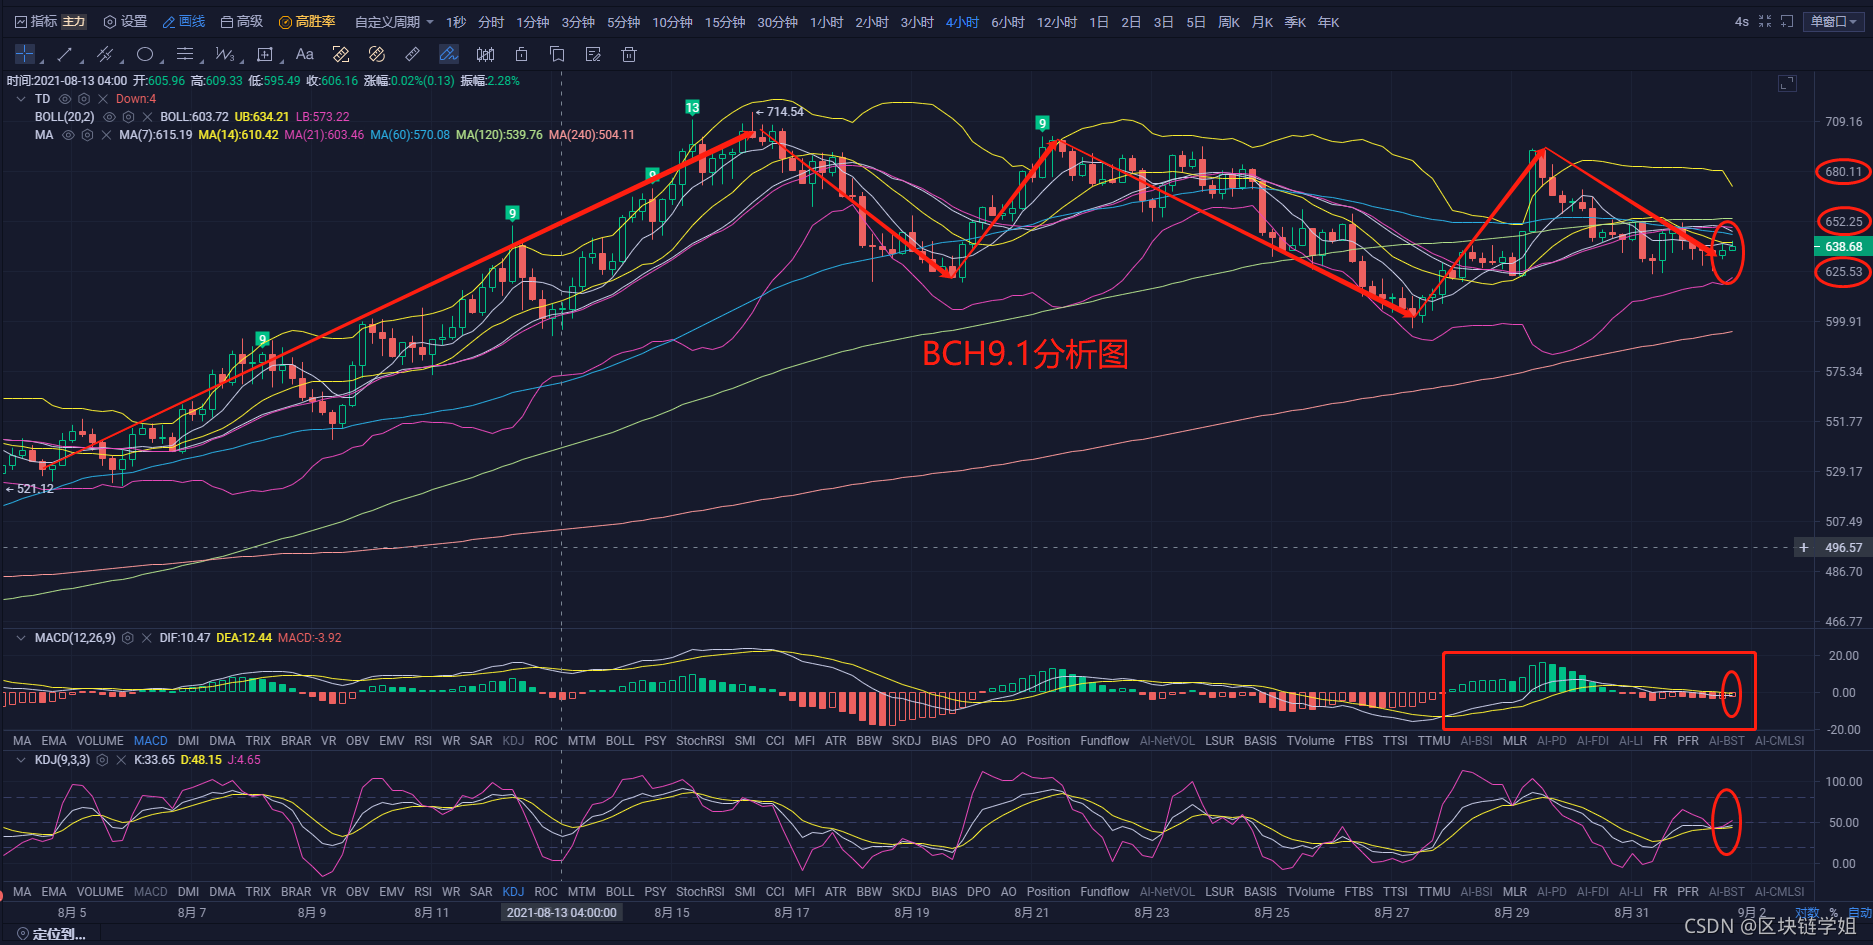
Task: Switch to 周K timeframe
Action: pyautogui.click(x=1229, y=22)
